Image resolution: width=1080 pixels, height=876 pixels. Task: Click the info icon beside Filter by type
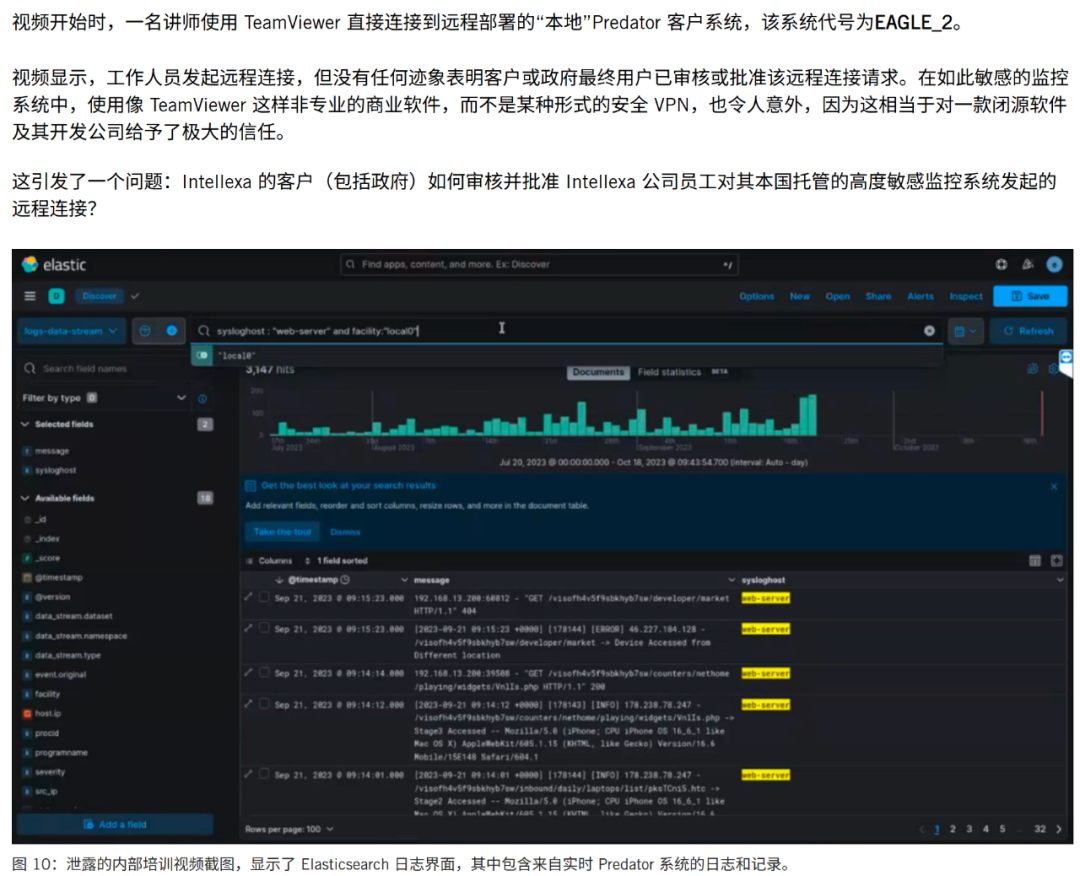(202, 399)
